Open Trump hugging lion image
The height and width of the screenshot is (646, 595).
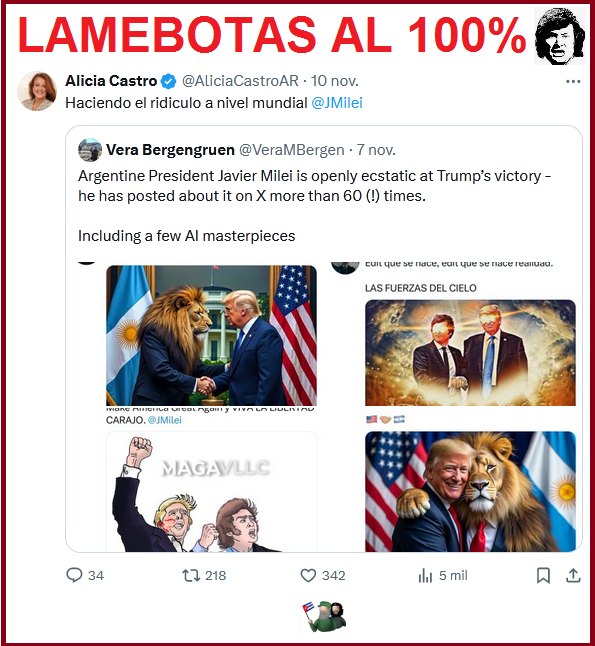[x=470, y=492]
